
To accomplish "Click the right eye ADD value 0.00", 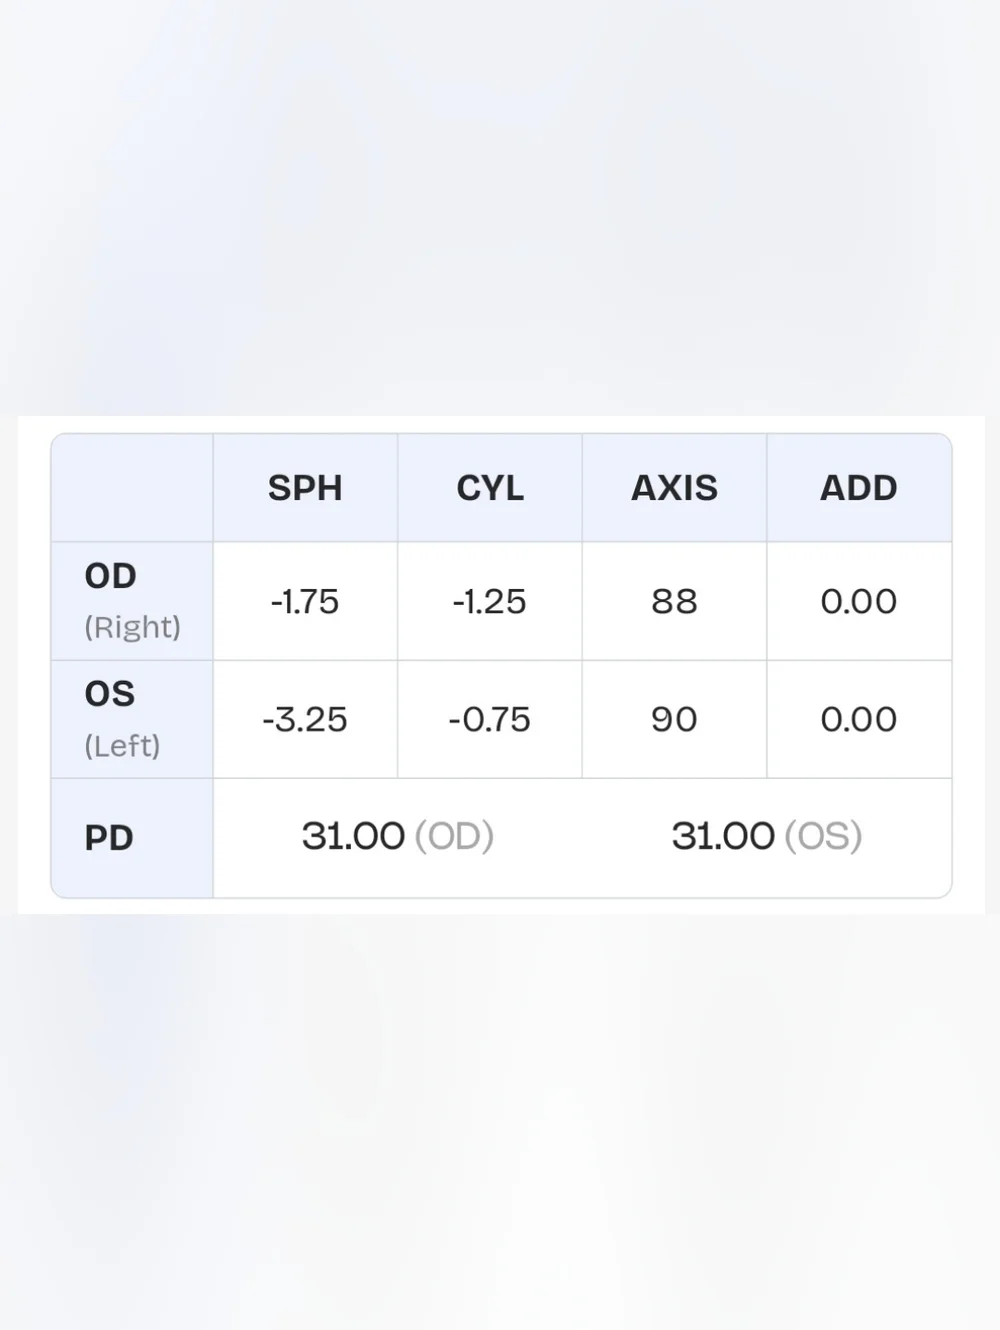I will 859,601.
